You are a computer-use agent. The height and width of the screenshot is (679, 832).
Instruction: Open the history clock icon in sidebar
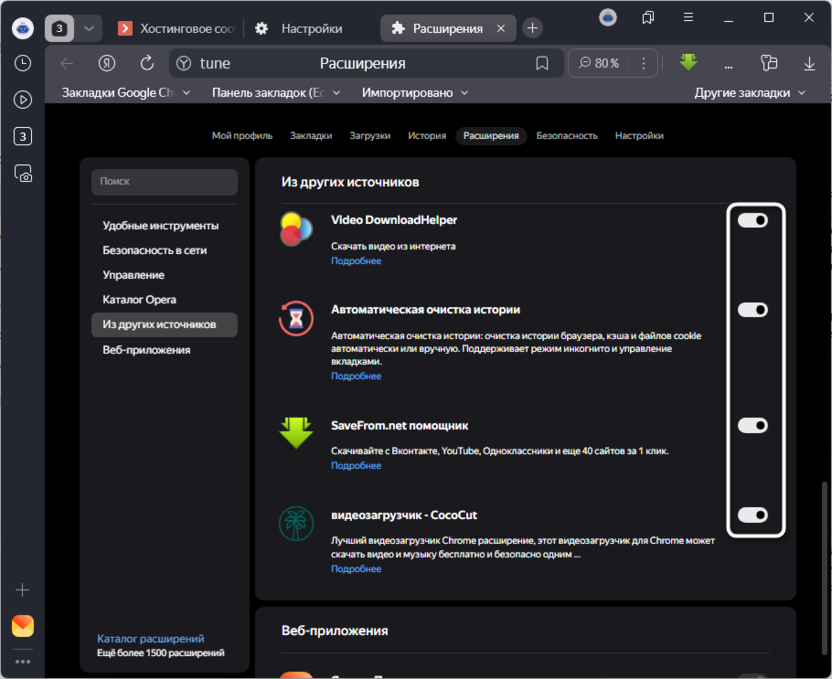[23, 63]
